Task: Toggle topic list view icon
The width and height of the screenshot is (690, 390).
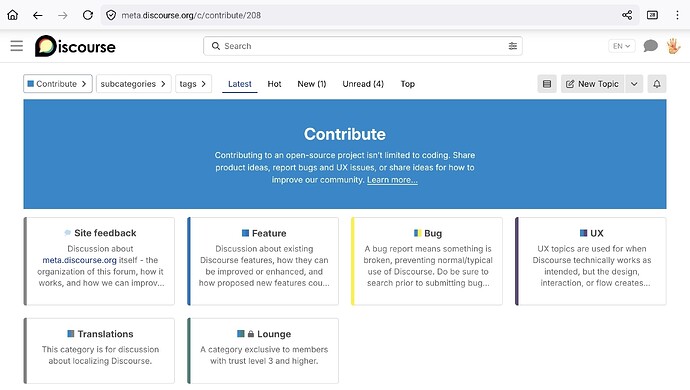Action: point(547,84)
